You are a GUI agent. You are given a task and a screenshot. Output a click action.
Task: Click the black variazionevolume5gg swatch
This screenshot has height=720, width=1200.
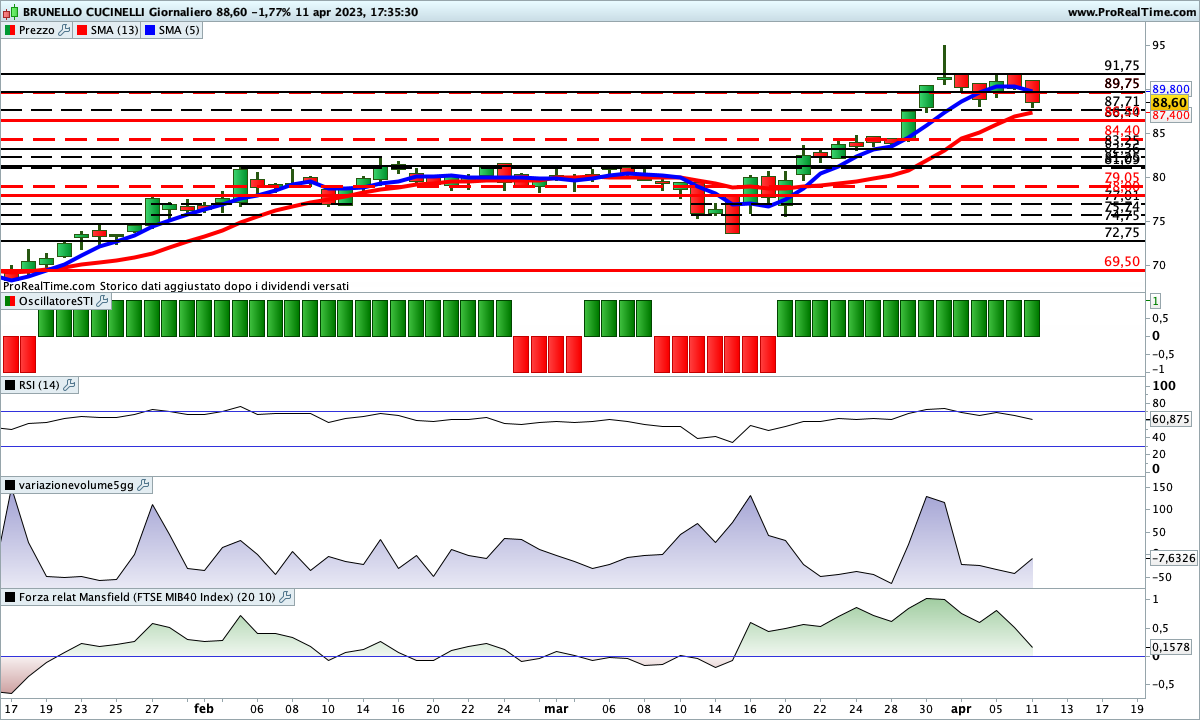coord(10,485)
